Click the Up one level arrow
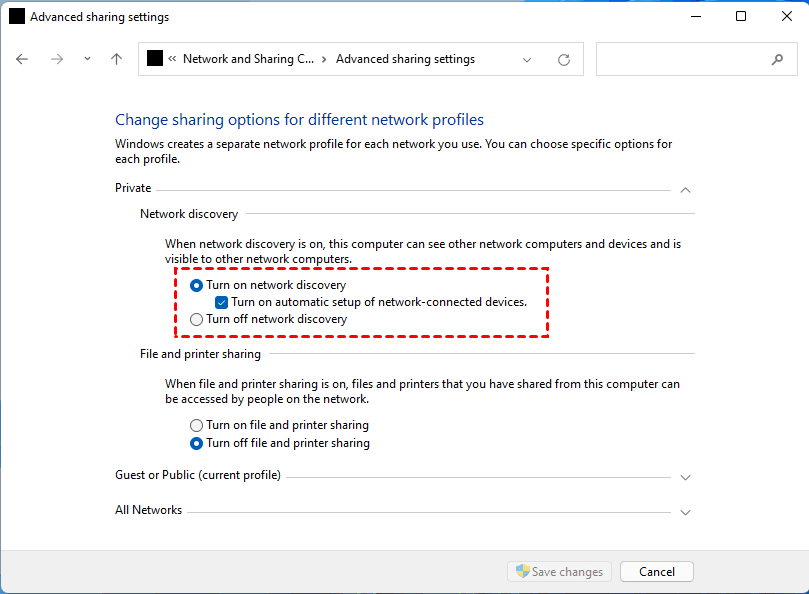This screenshot has height=594, width=809. tap(116, 59)
